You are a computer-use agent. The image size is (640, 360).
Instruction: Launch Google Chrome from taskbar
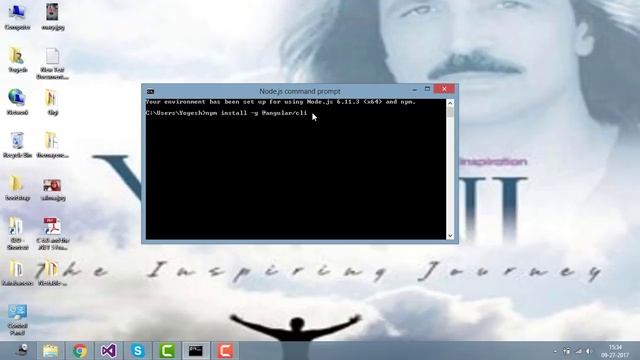point(80,351)
